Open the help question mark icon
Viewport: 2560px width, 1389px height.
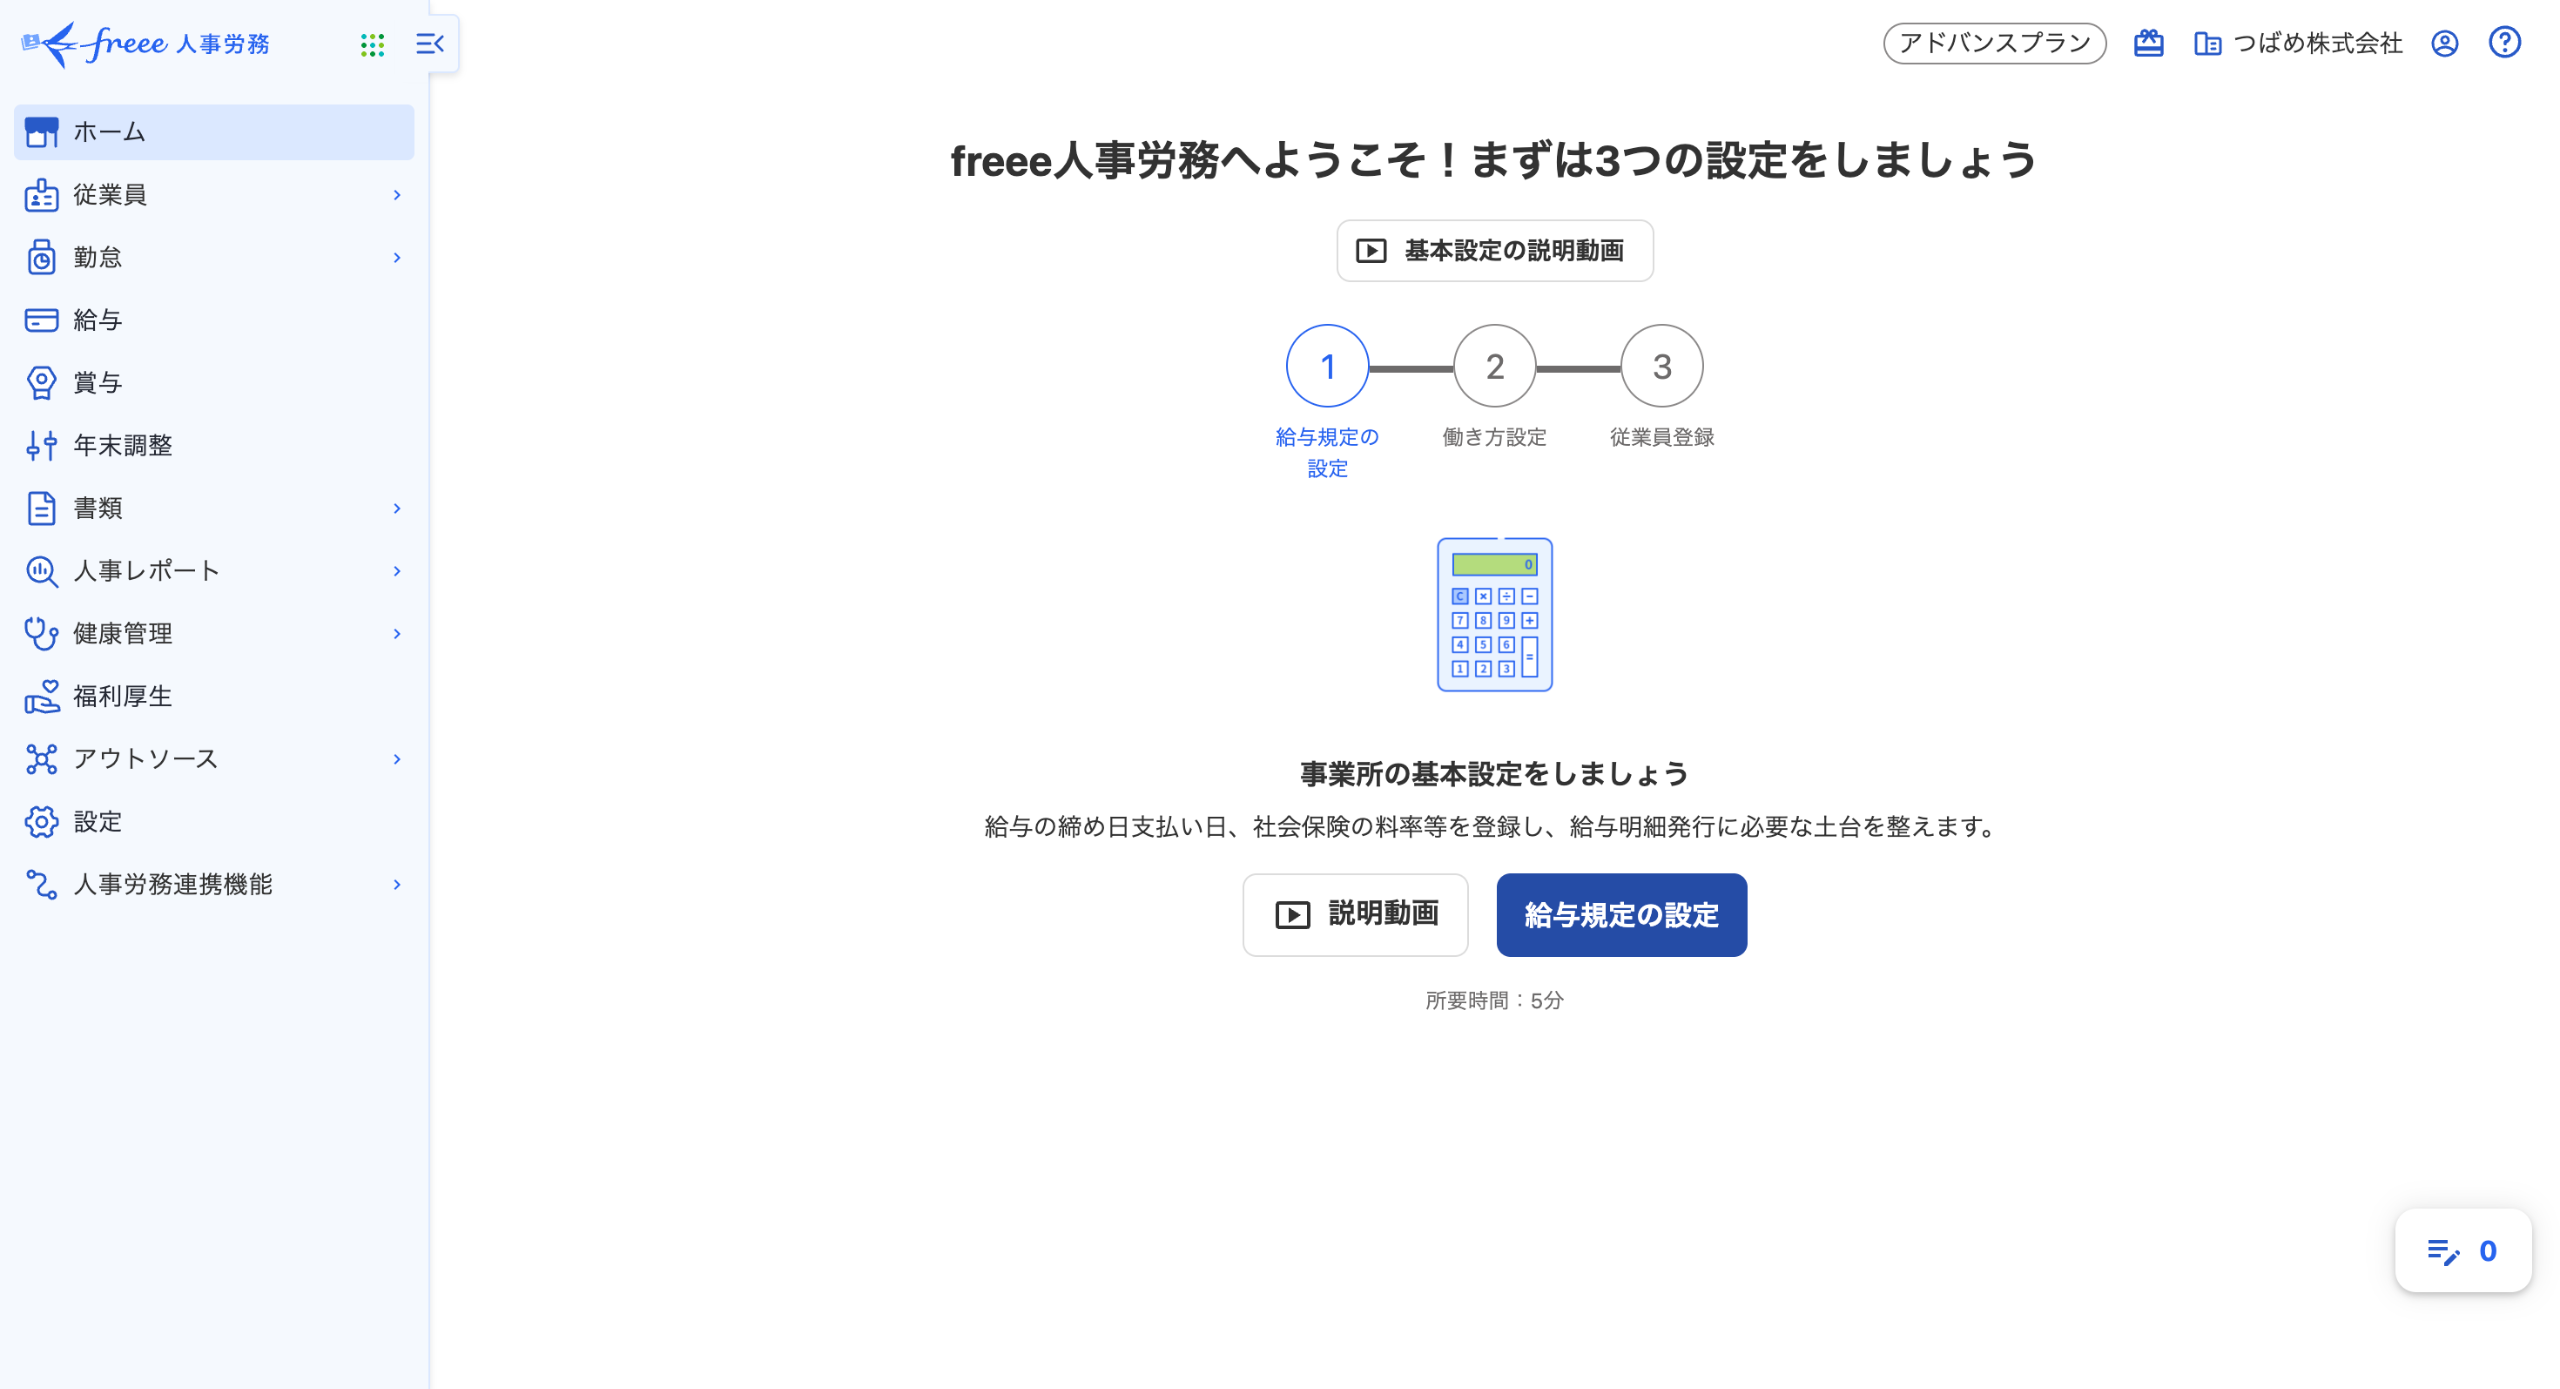2504,43
